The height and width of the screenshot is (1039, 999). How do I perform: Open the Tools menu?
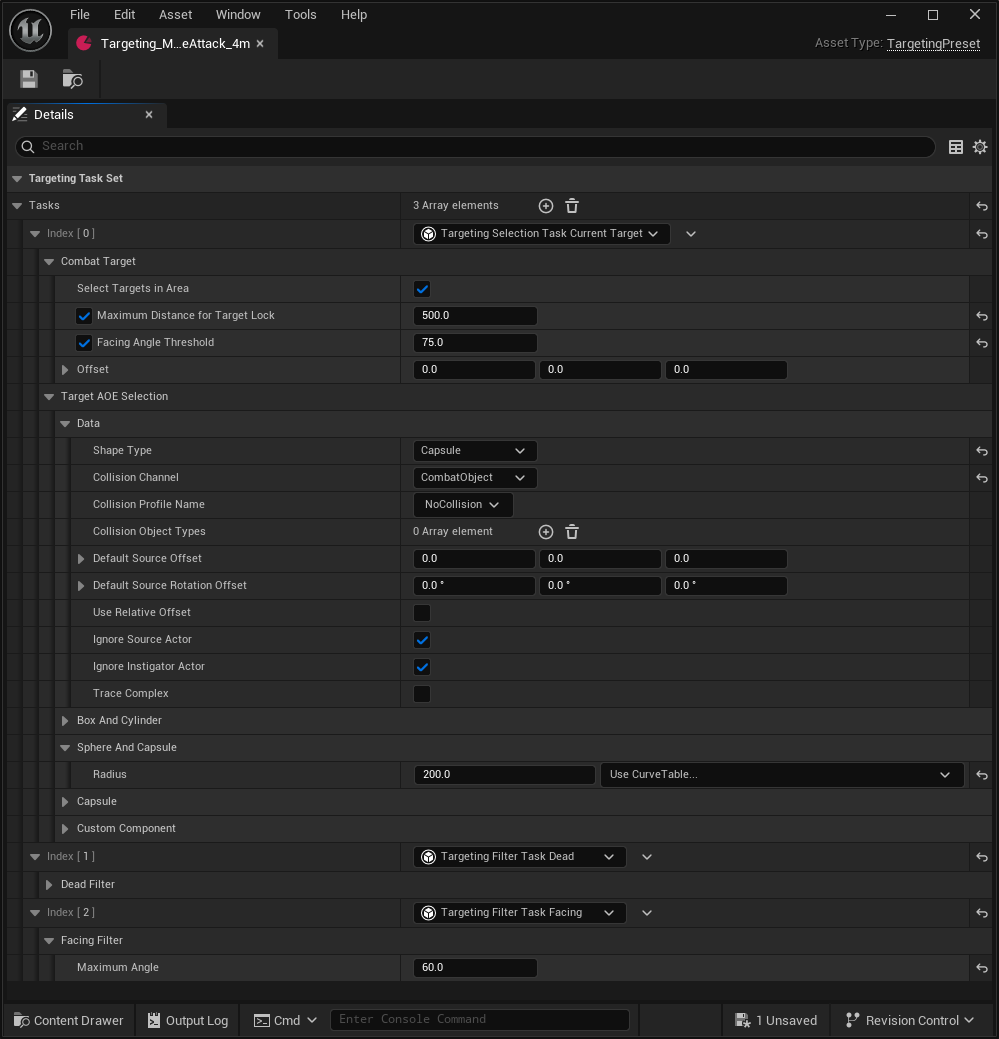pos(301,15)
